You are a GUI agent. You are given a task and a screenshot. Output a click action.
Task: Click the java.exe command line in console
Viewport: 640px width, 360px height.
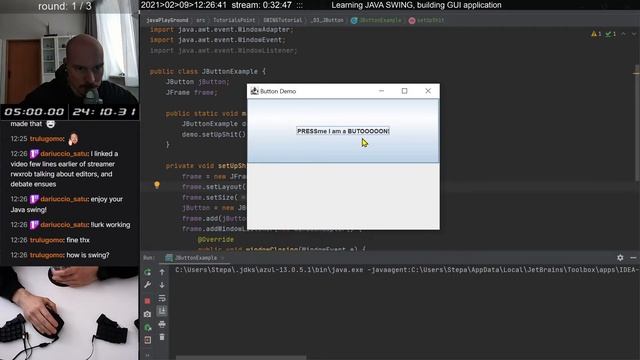pyautogui.click(x=407, y=270)
